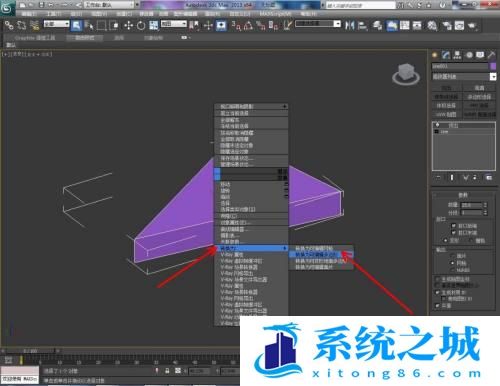Click the Use Pivot Point Center icon
The image size is (500, 386).
click(x=194, y=25)
